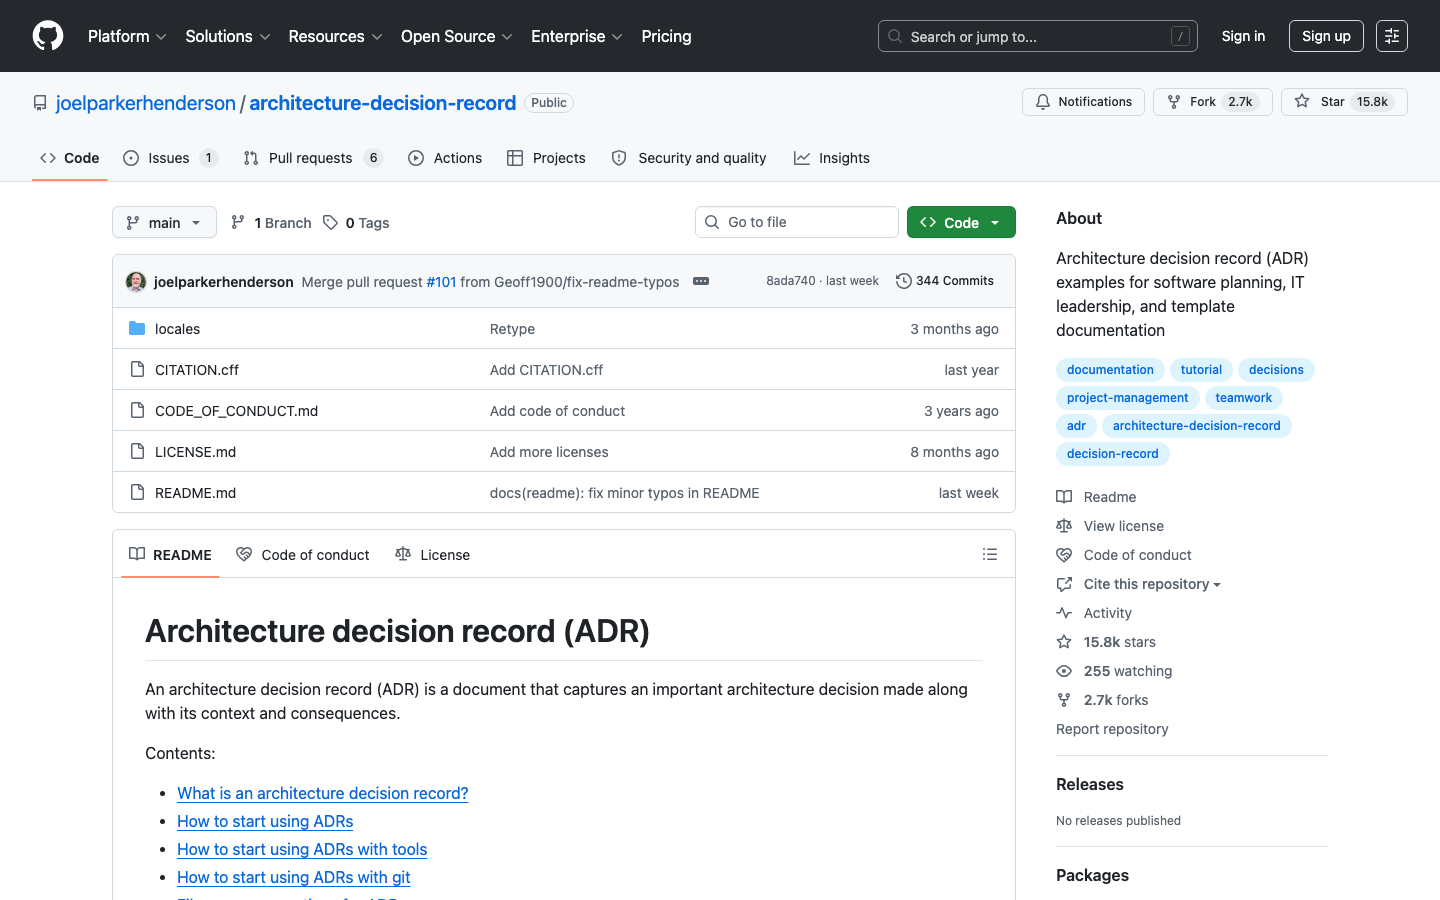The width and height of the screenshot is (1440, 900).
Task: Expand the Platform menu
Action: (x=127, y=36)
